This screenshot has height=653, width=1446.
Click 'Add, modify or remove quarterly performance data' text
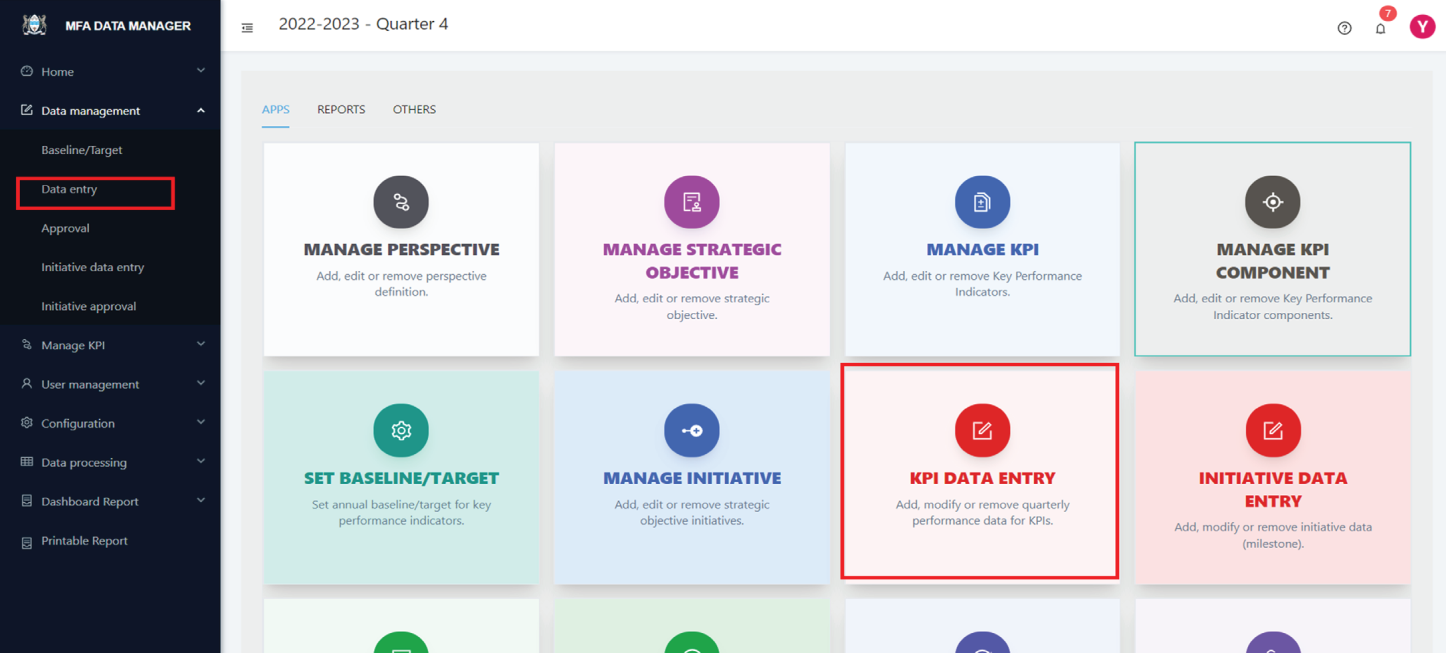982,512
